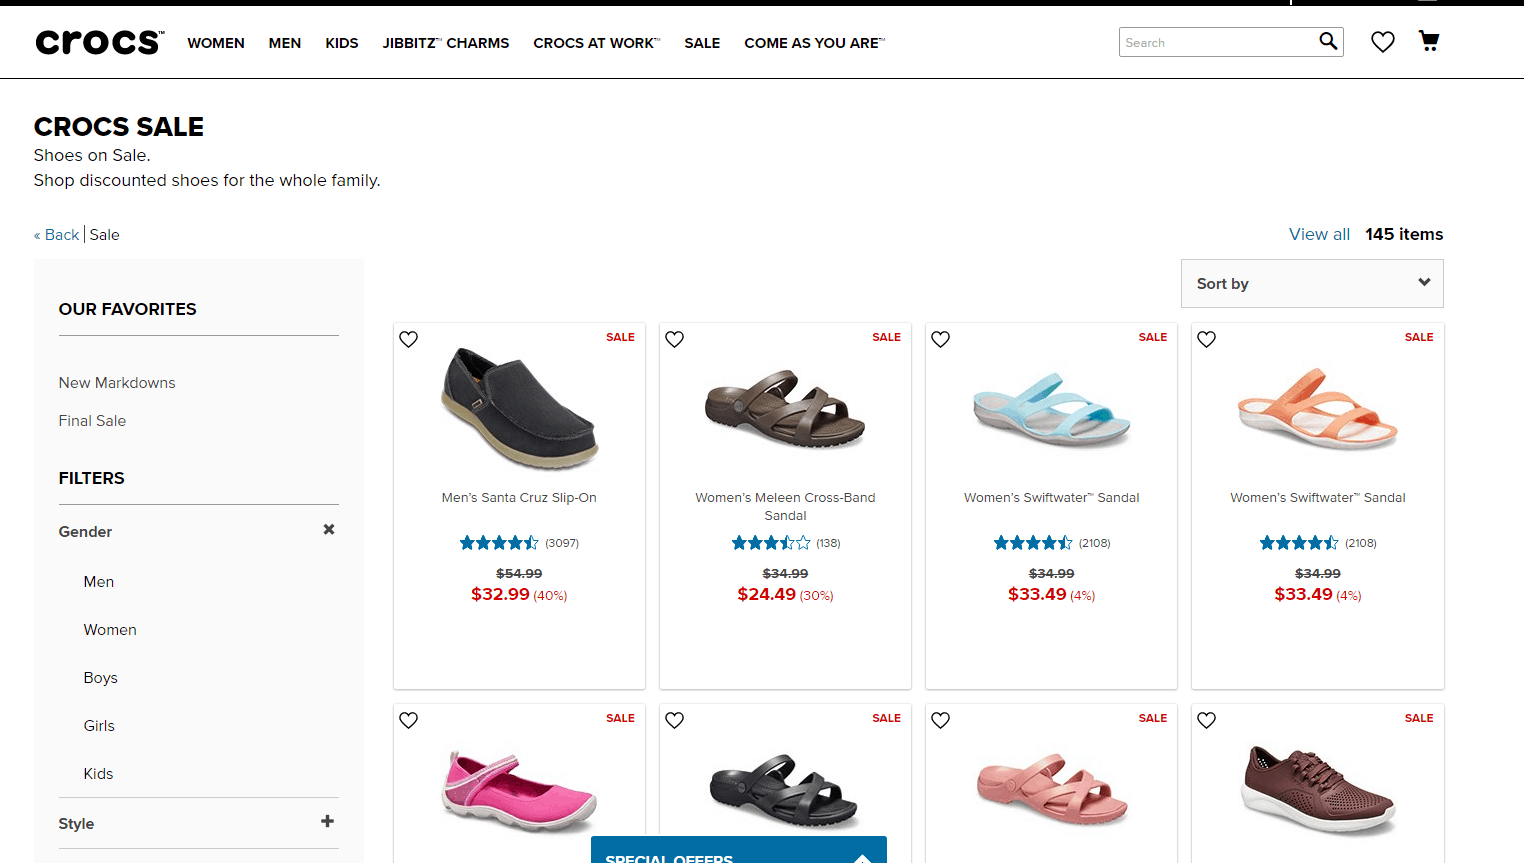1524x863 pixels.
Task: Filter by Boys under Gender
Action: [x=101, y=678]
